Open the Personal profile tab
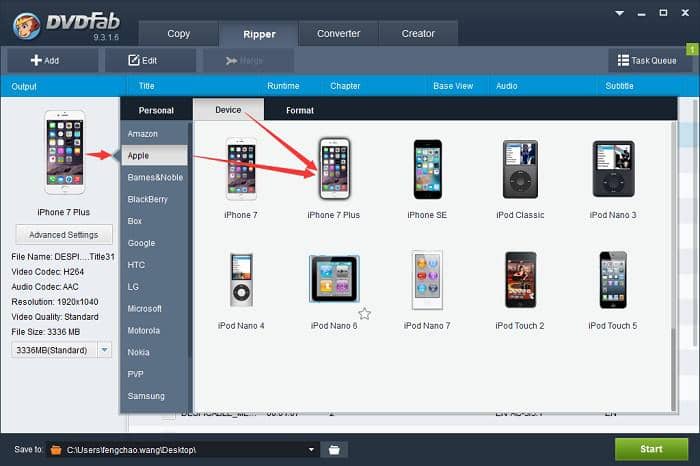Image resolution: width=700 pixels, height=466 pixels. (156, 110)
